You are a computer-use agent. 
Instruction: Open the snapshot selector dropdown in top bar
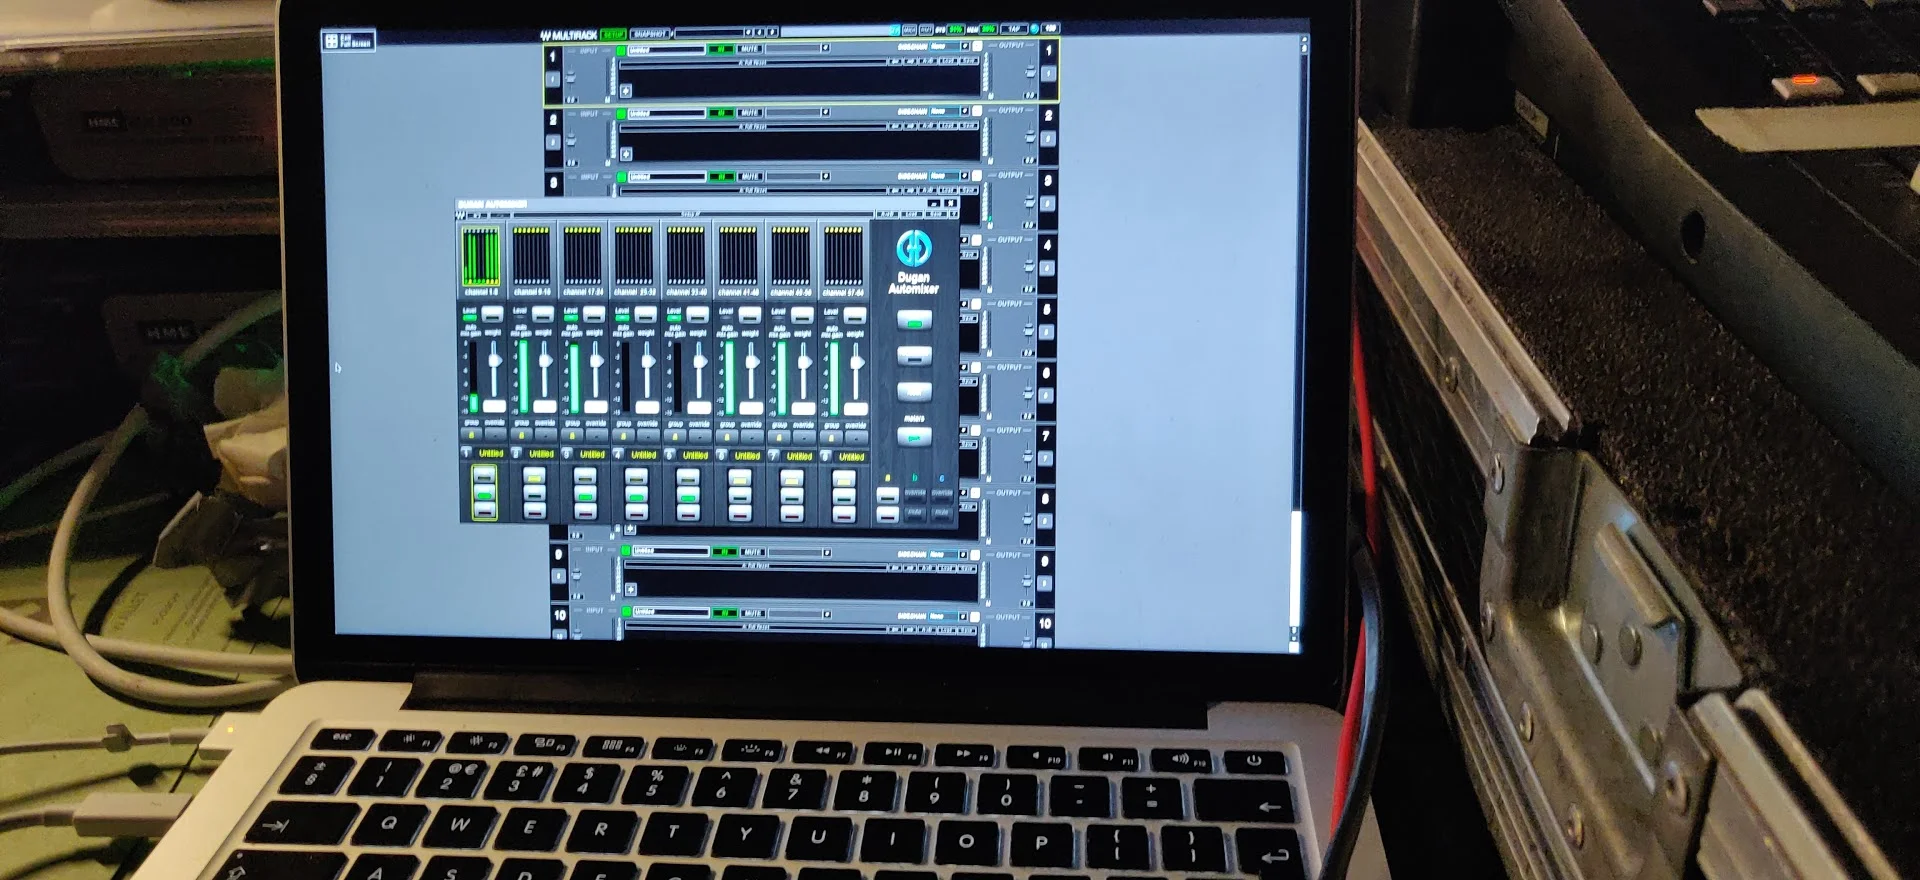pos(748,32)
